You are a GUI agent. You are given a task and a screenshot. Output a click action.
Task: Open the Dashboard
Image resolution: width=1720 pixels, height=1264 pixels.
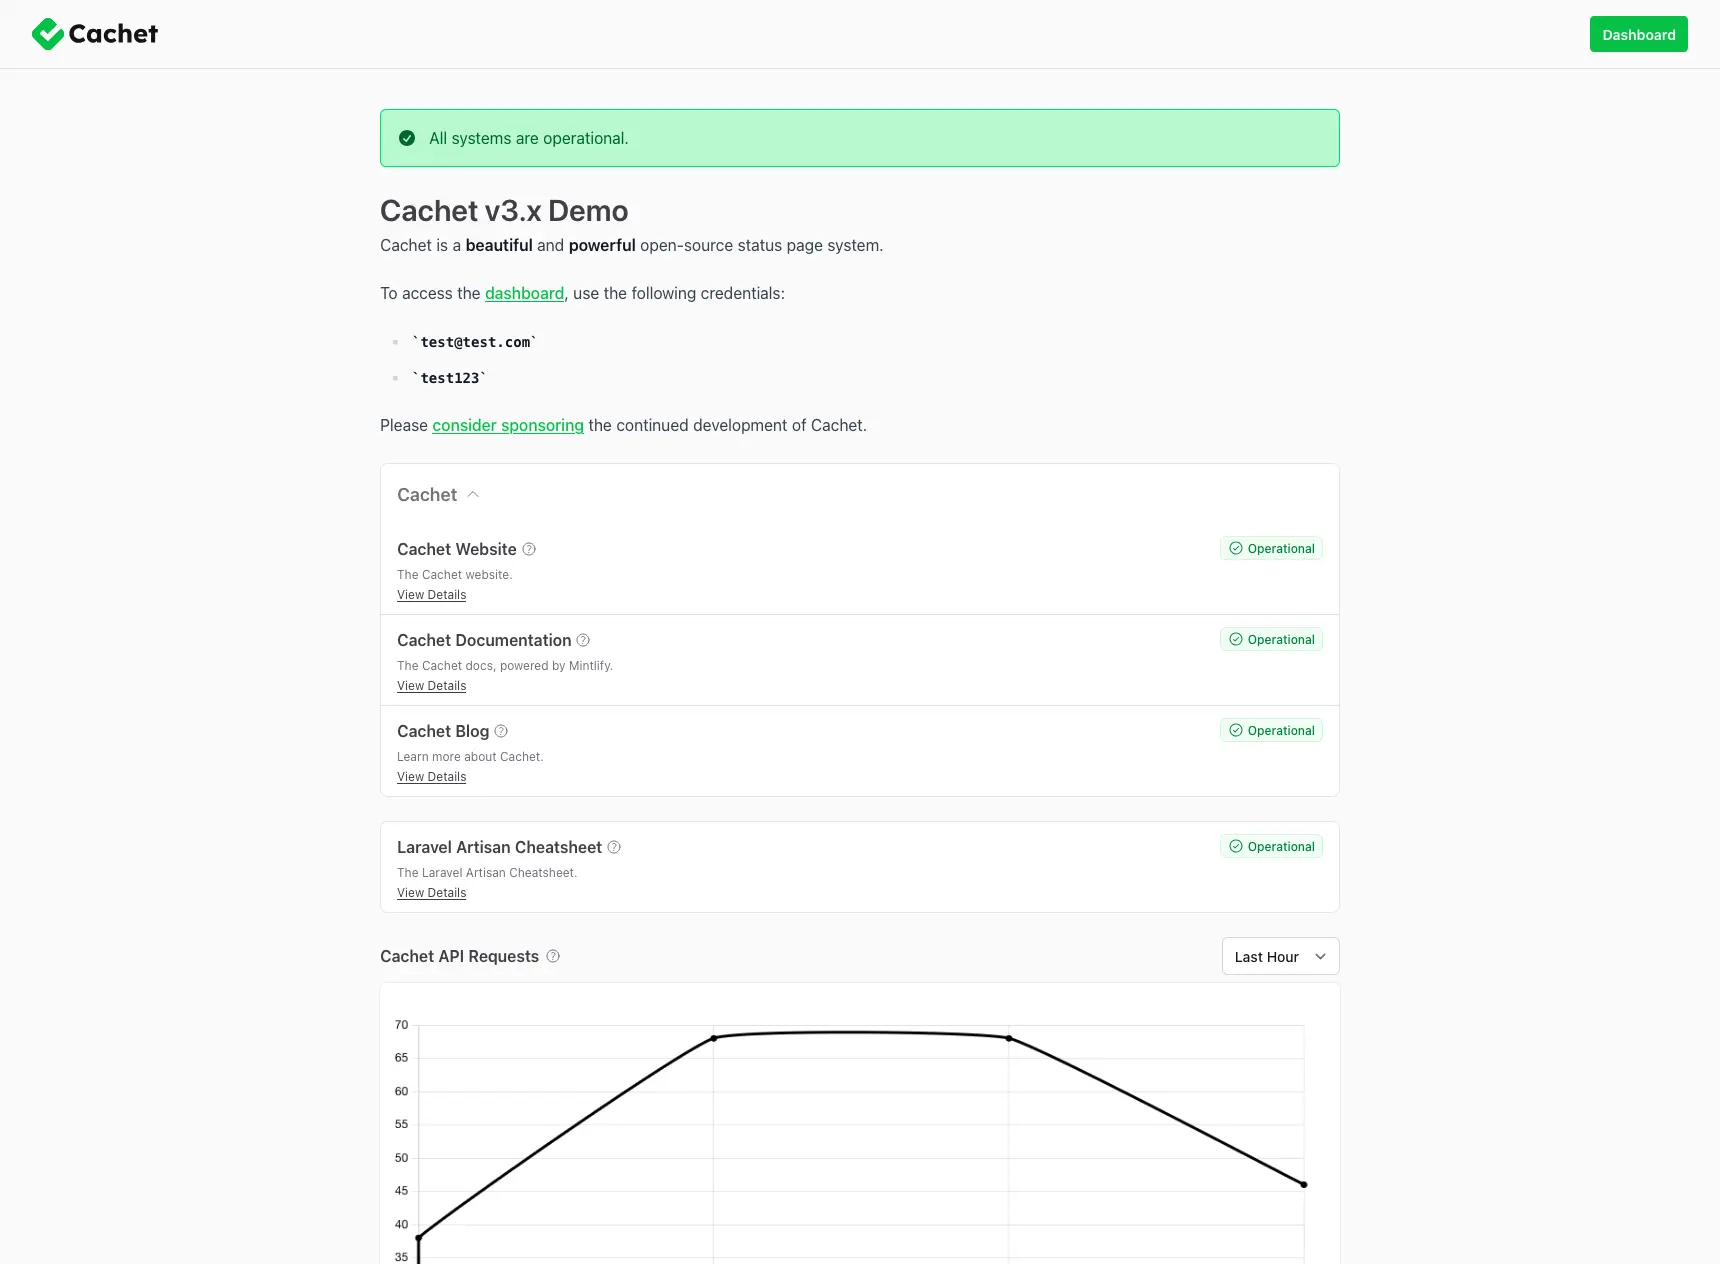click(x=1638, y=33)
